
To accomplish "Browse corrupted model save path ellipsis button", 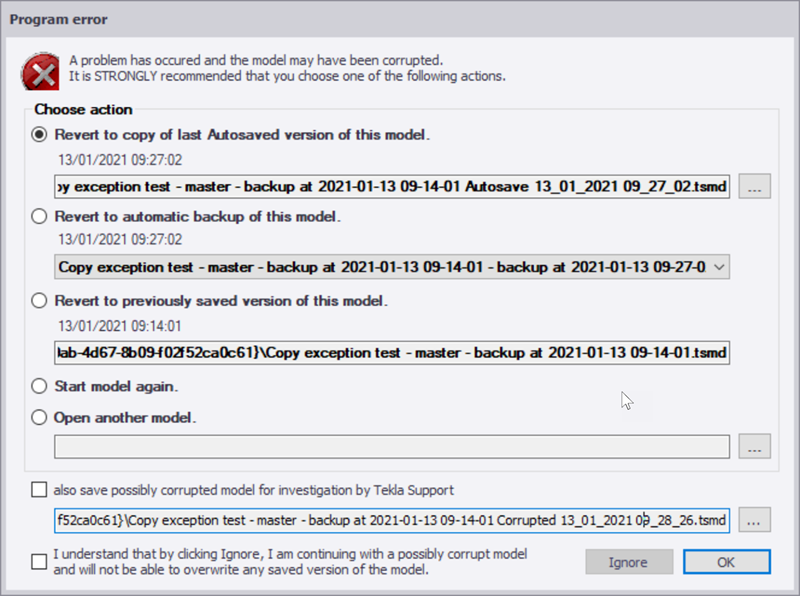I will coord(755,520).
